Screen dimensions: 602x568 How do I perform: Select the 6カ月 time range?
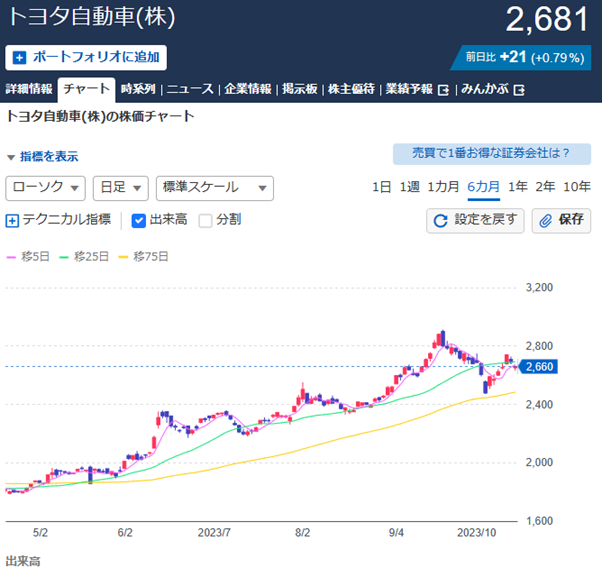pyautogui.click(x=483, y=187)
